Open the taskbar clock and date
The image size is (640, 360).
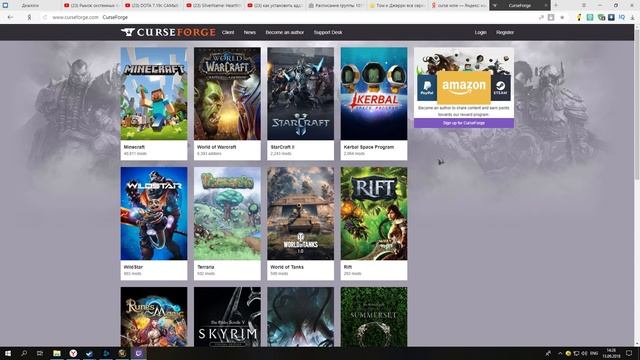pos(611,353)
